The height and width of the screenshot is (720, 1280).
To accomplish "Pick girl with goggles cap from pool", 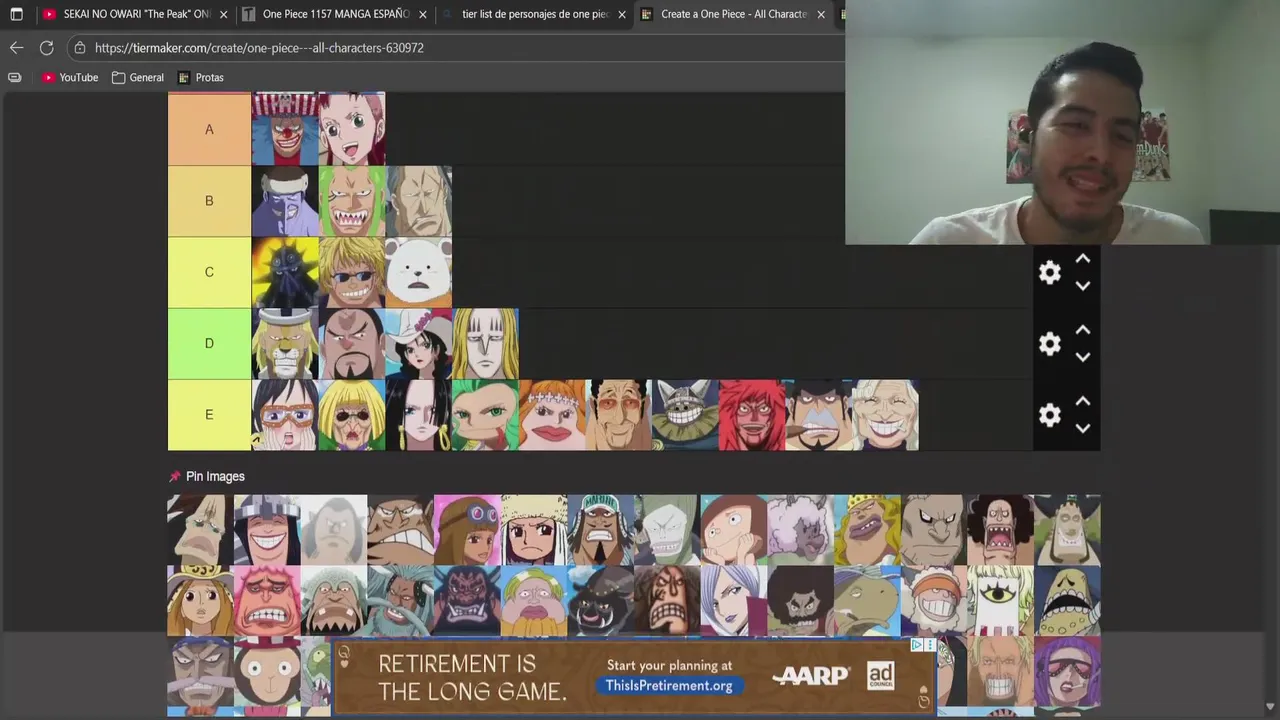I will [467, 530].
